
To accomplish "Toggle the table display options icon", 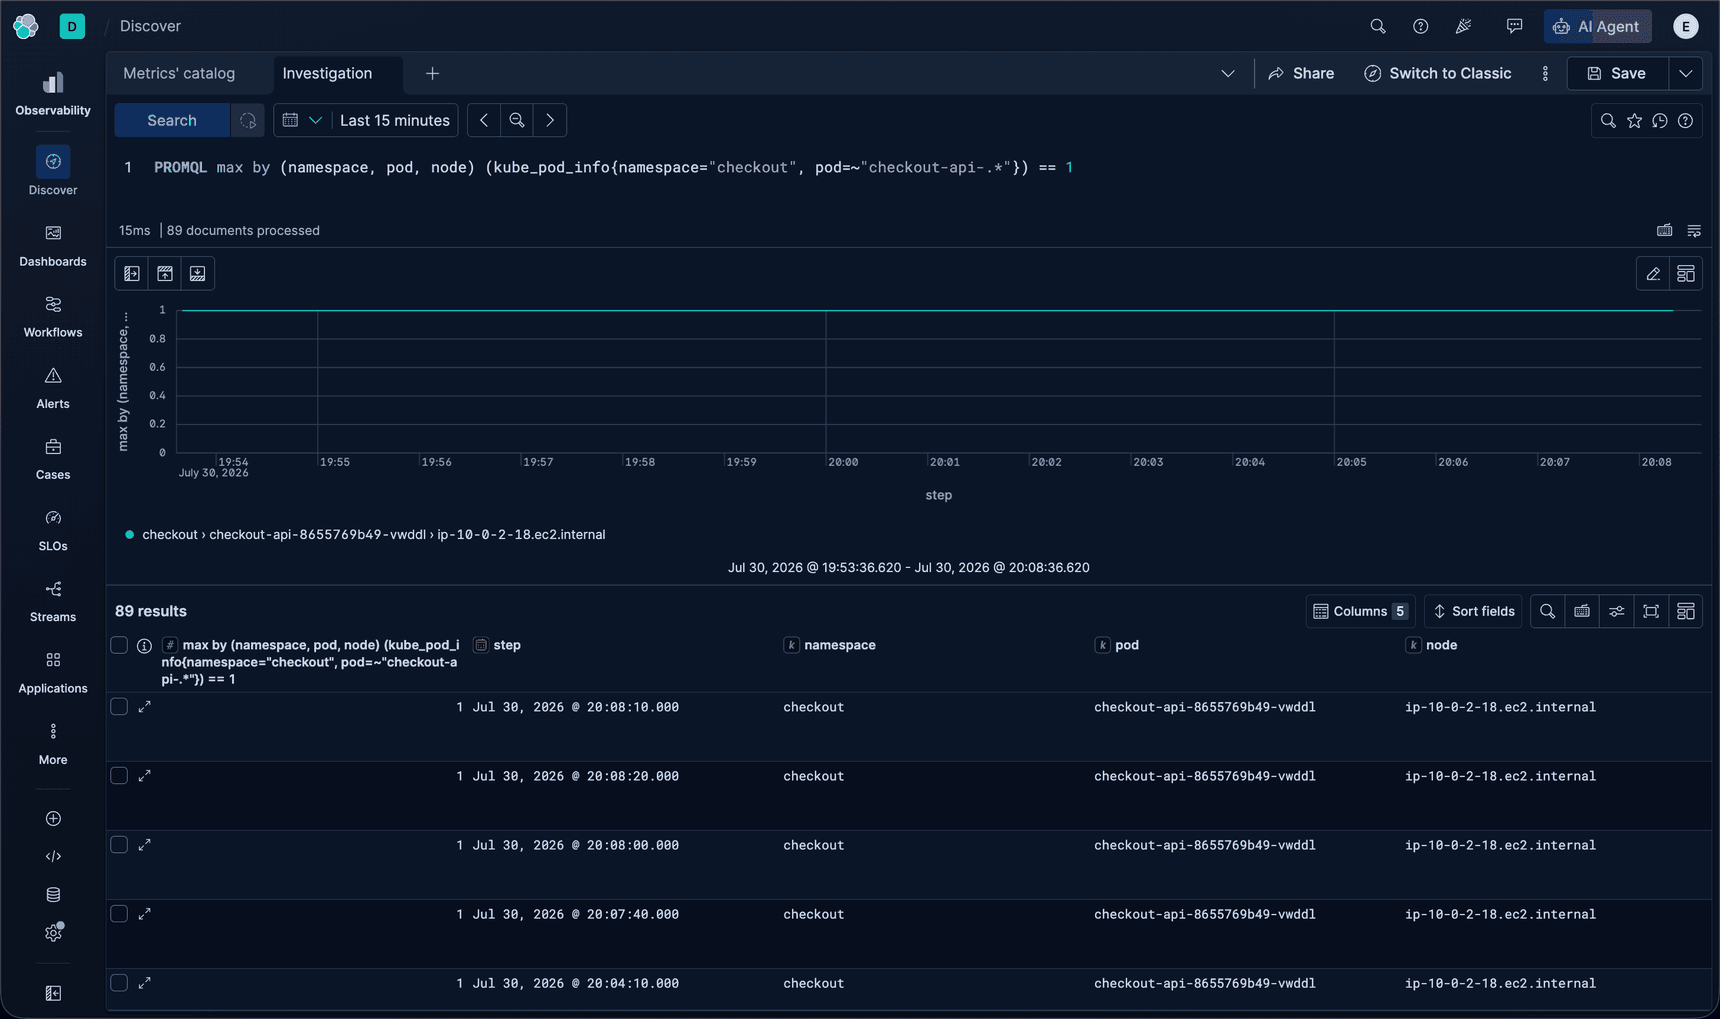I will pyautogui.click(x=1616, y=611).
